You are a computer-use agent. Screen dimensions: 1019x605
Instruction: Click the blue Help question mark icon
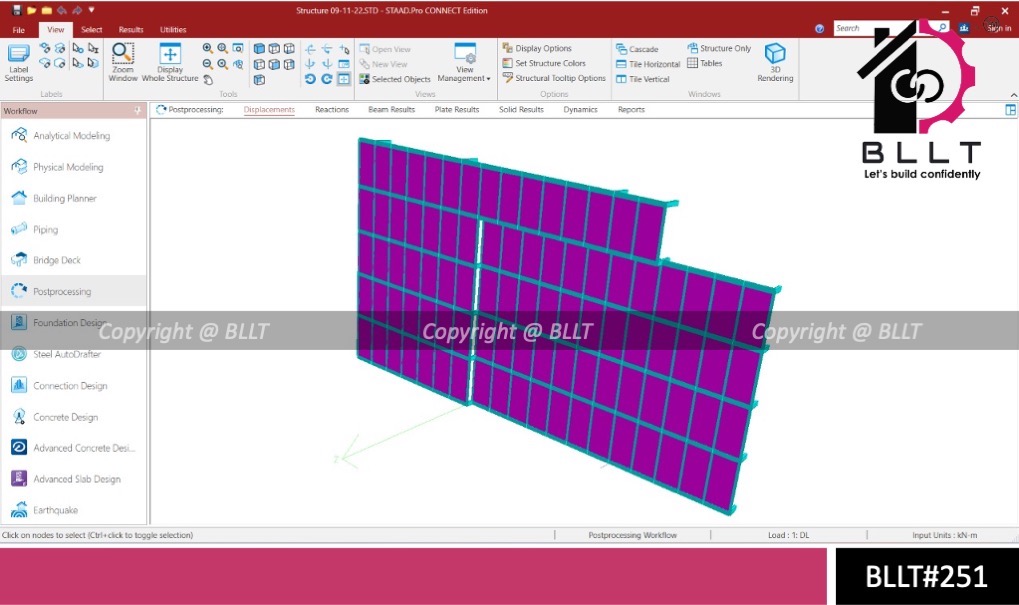pos(819,28)
